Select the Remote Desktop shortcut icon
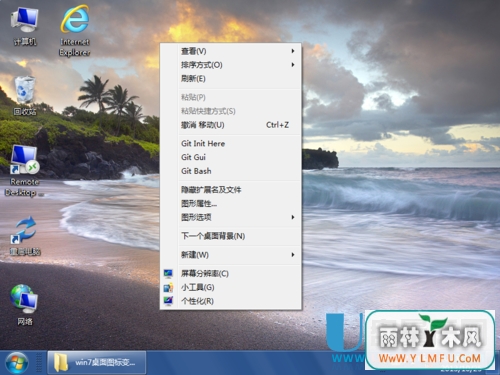This screenshot has width=500, height=375. [24, 171]
